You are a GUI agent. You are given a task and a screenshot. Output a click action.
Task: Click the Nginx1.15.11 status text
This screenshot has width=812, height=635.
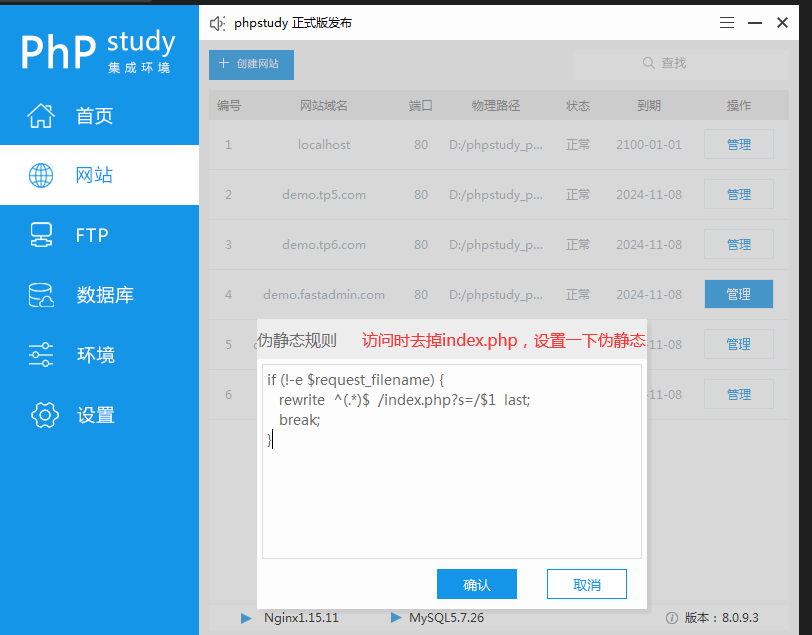pos(301,618)
